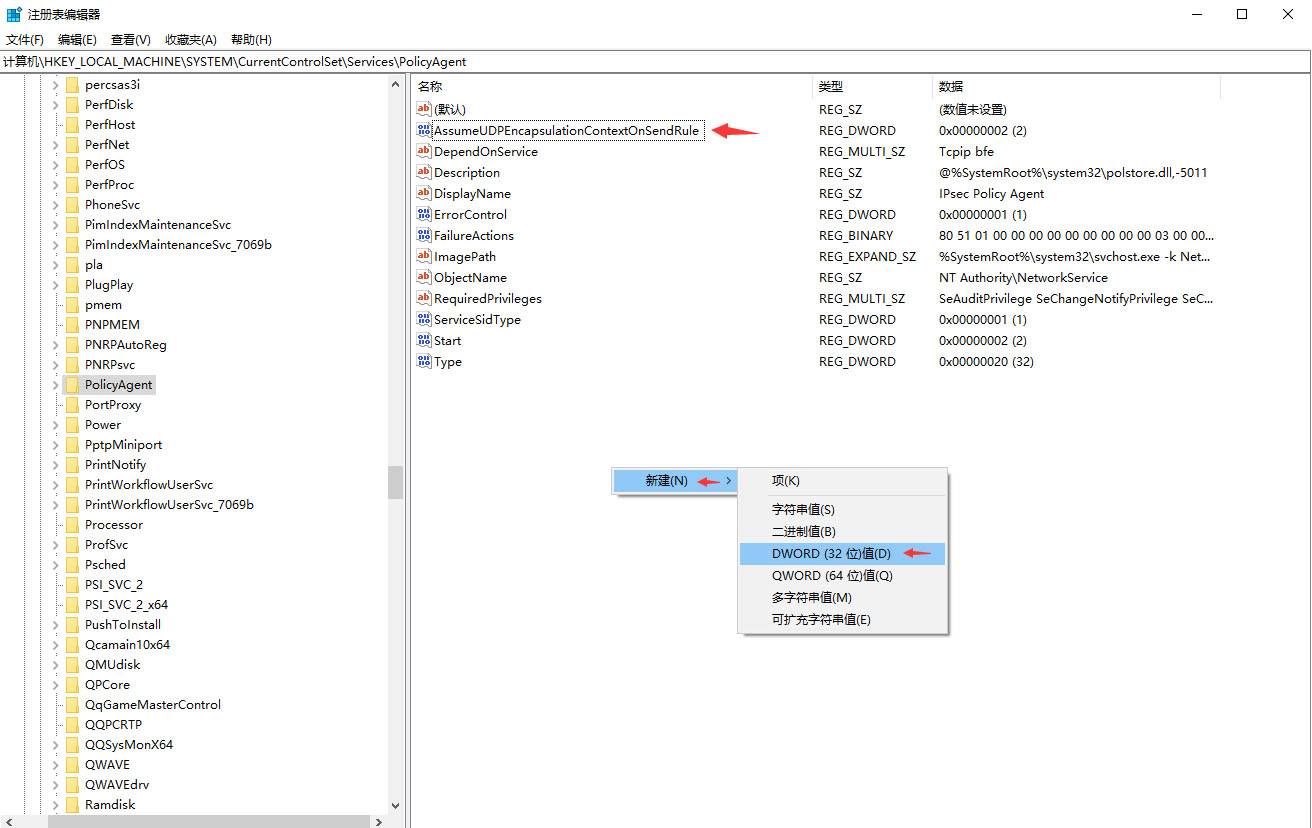
Task: Open the 查看 menu
Action: (x=129, y=39)
